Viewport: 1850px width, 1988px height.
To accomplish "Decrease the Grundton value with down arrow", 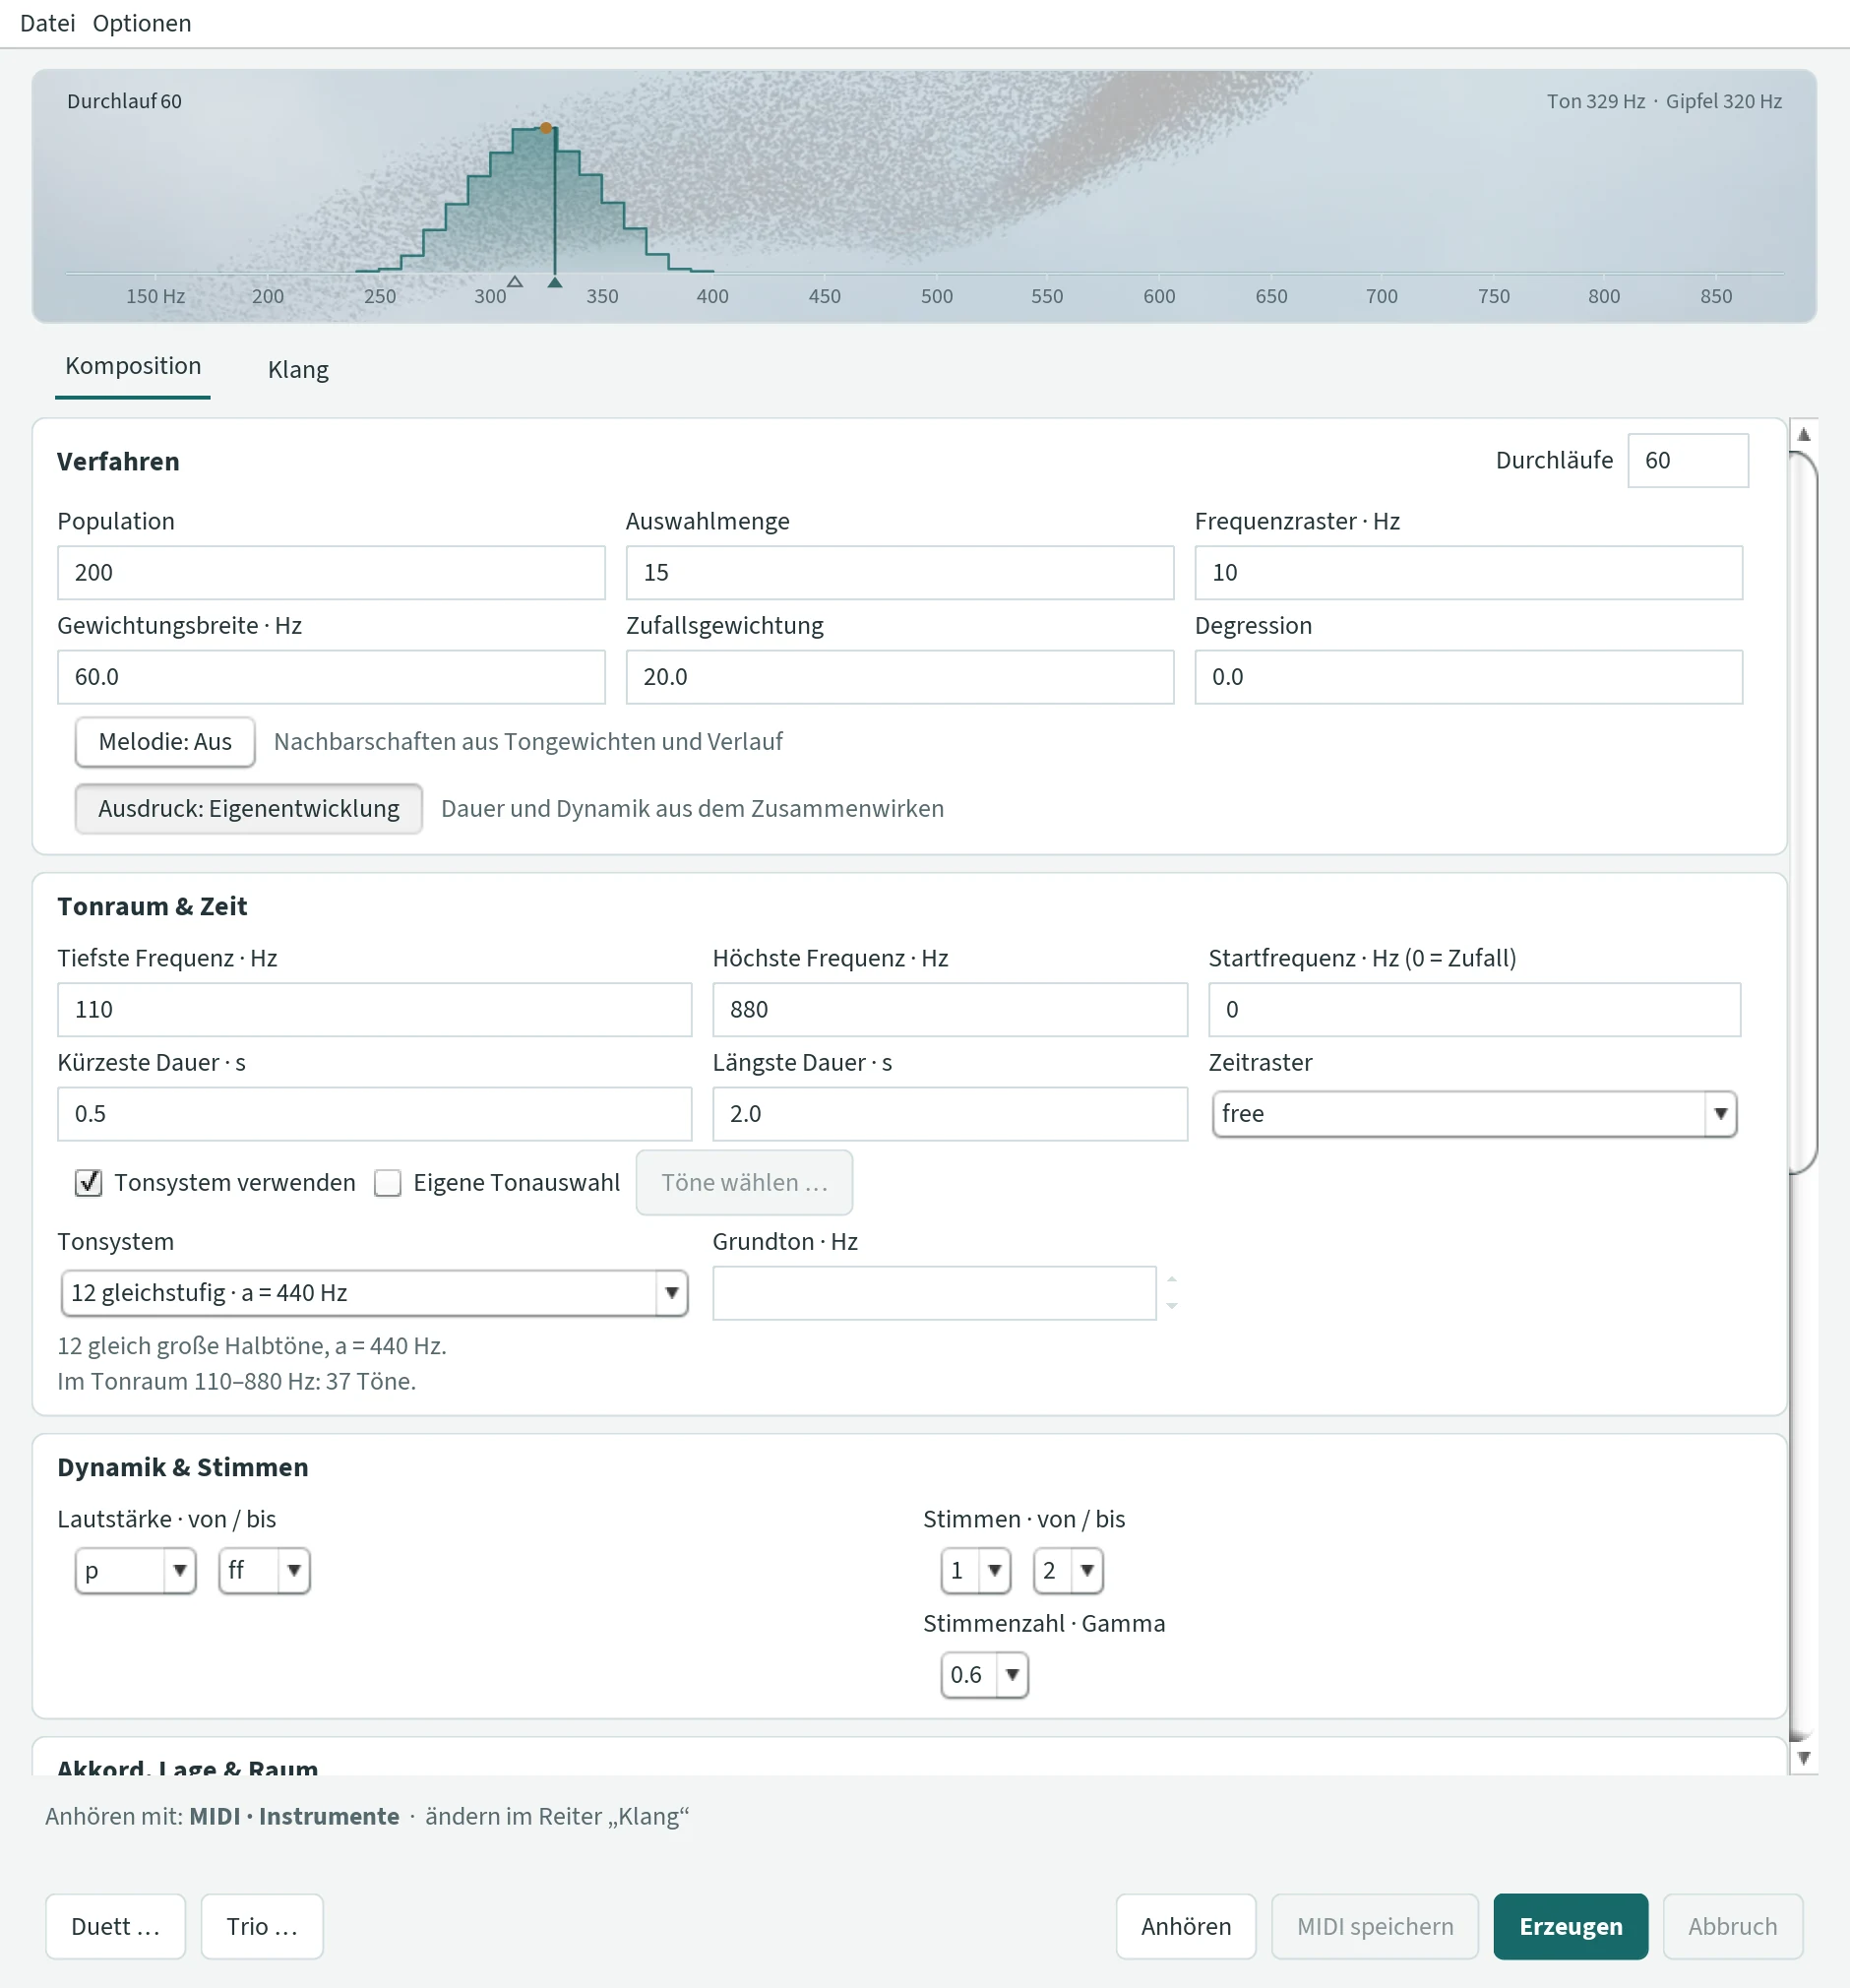I will pos(1172,1306).
